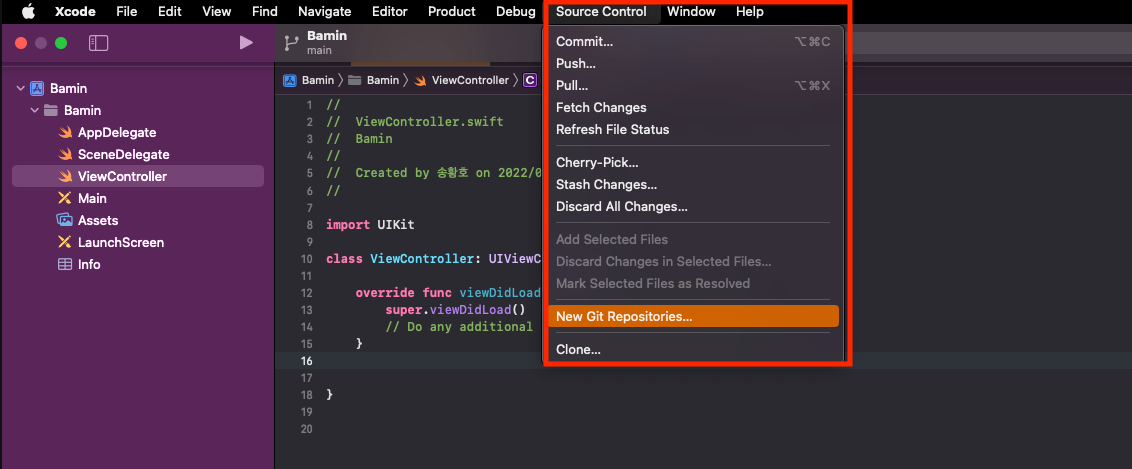The height and width of the screenshot is (469, 1132).
Task: Open the Apple menu
Action: (28, 12)
